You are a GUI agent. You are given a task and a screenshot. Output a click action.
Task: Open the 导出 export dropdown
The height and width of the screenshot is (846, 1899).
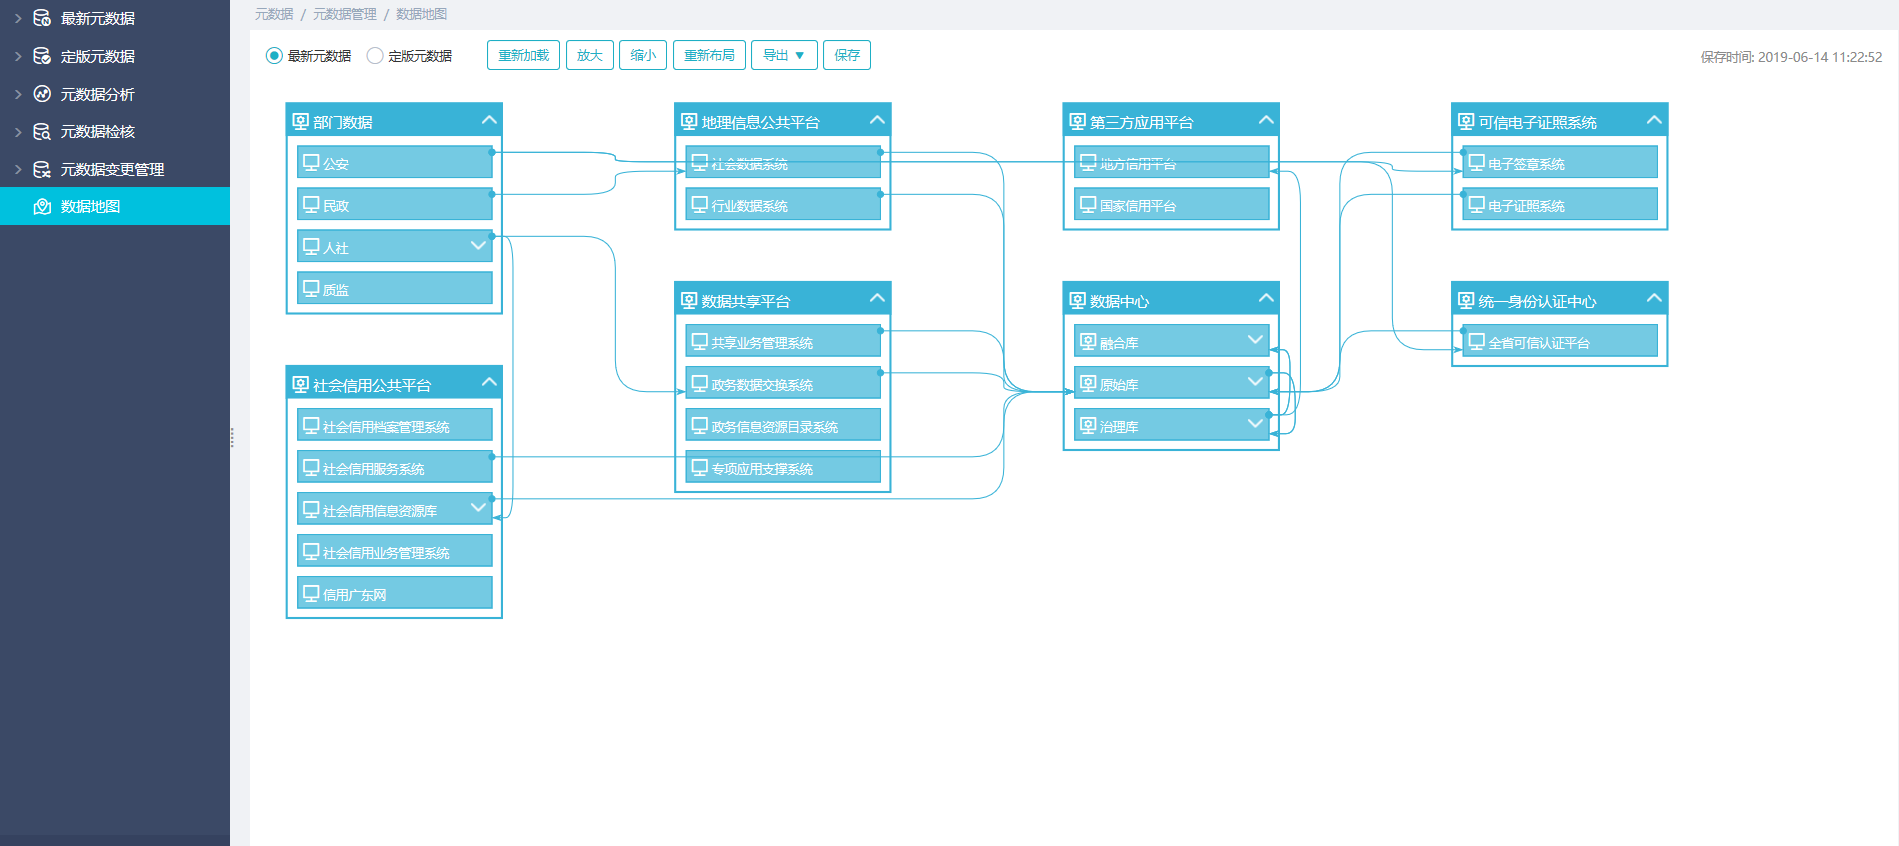[784, 56]
